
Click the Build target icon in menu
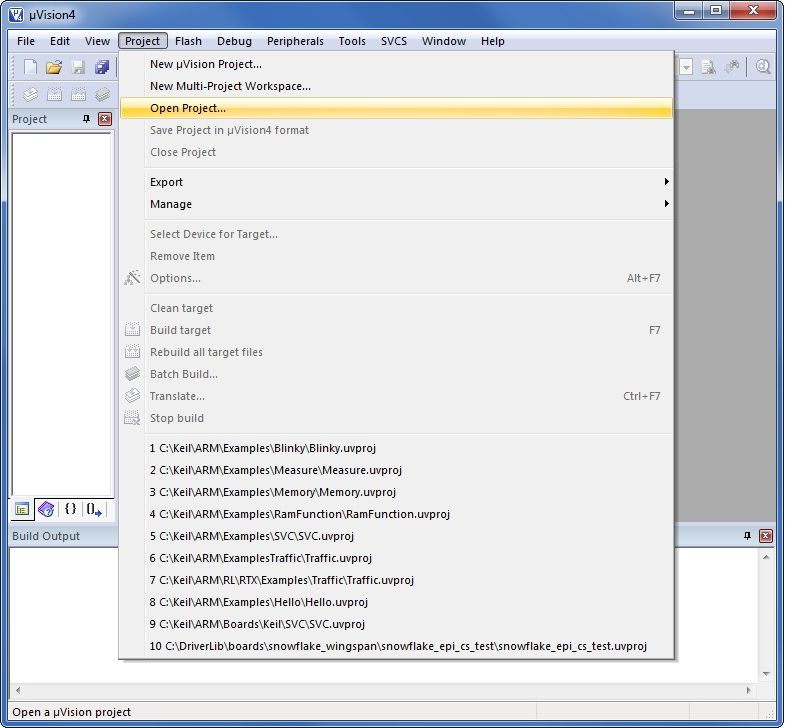(132, 329)
